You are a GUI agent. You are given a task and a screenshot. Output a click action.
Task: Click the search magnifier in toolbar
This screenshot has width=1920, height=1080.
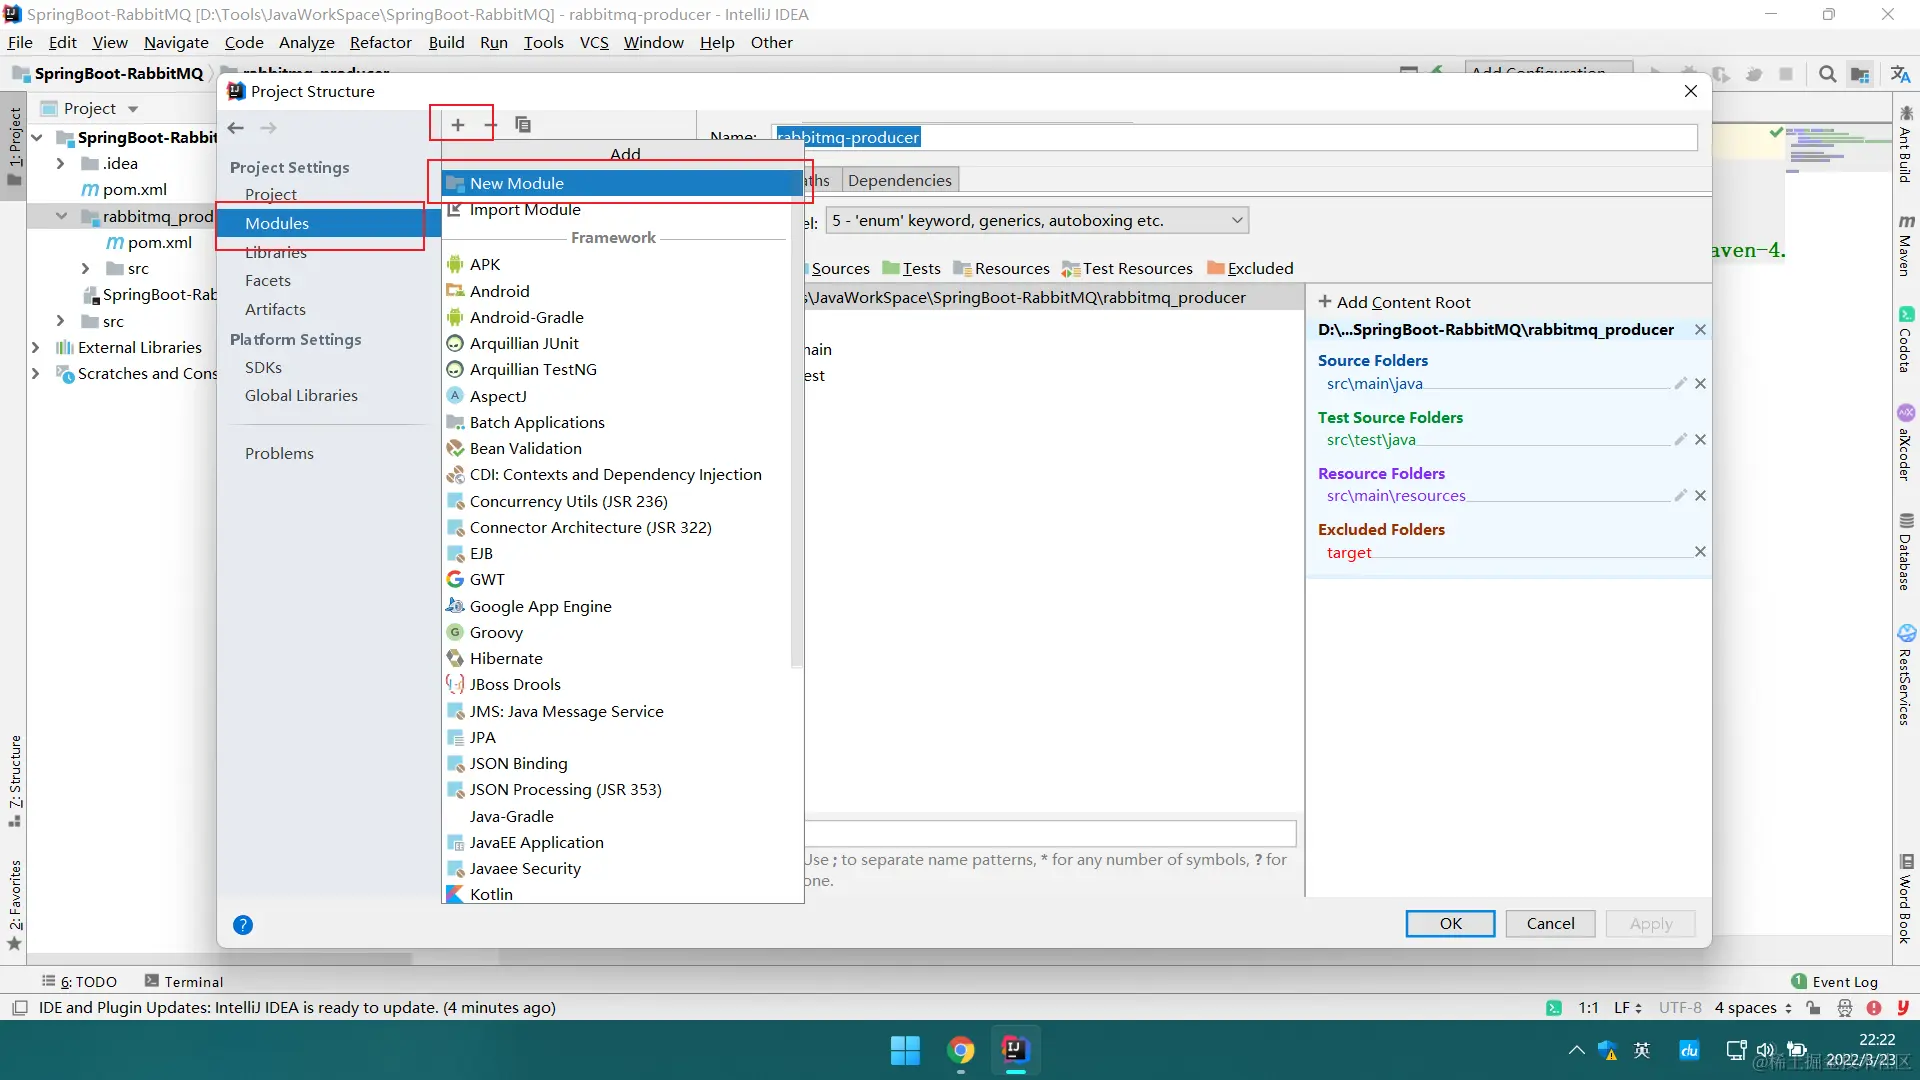coord(1827,74)
